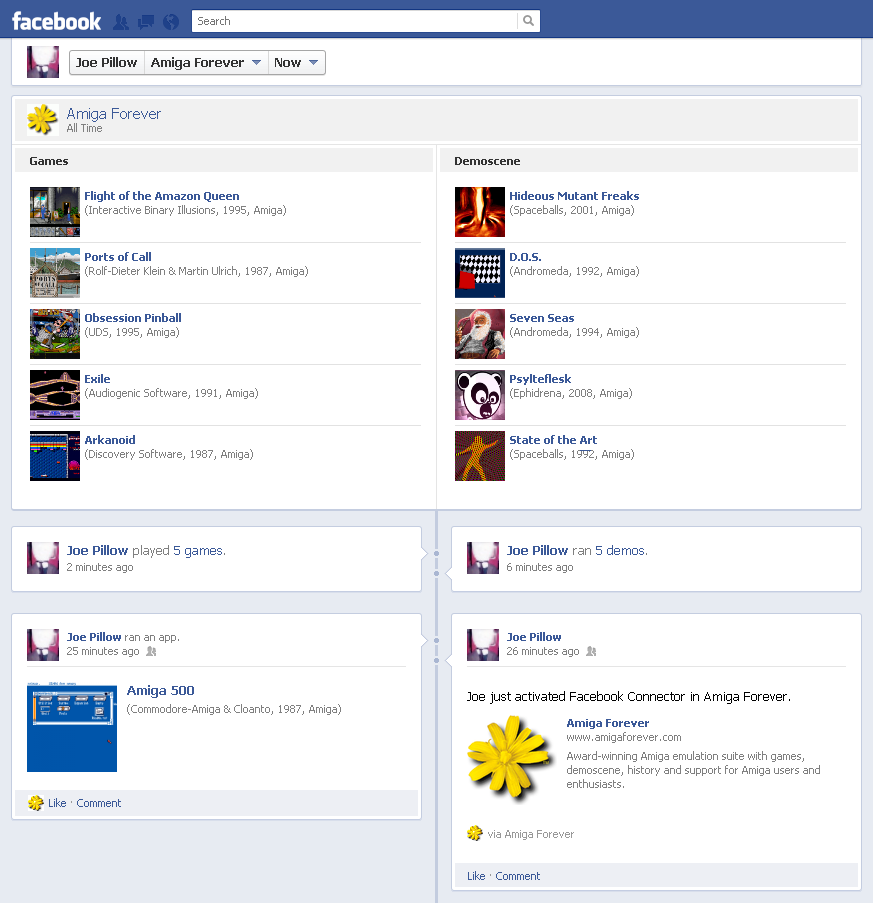Click profile avatar beside Joe Pillow button

pos(43,62)
